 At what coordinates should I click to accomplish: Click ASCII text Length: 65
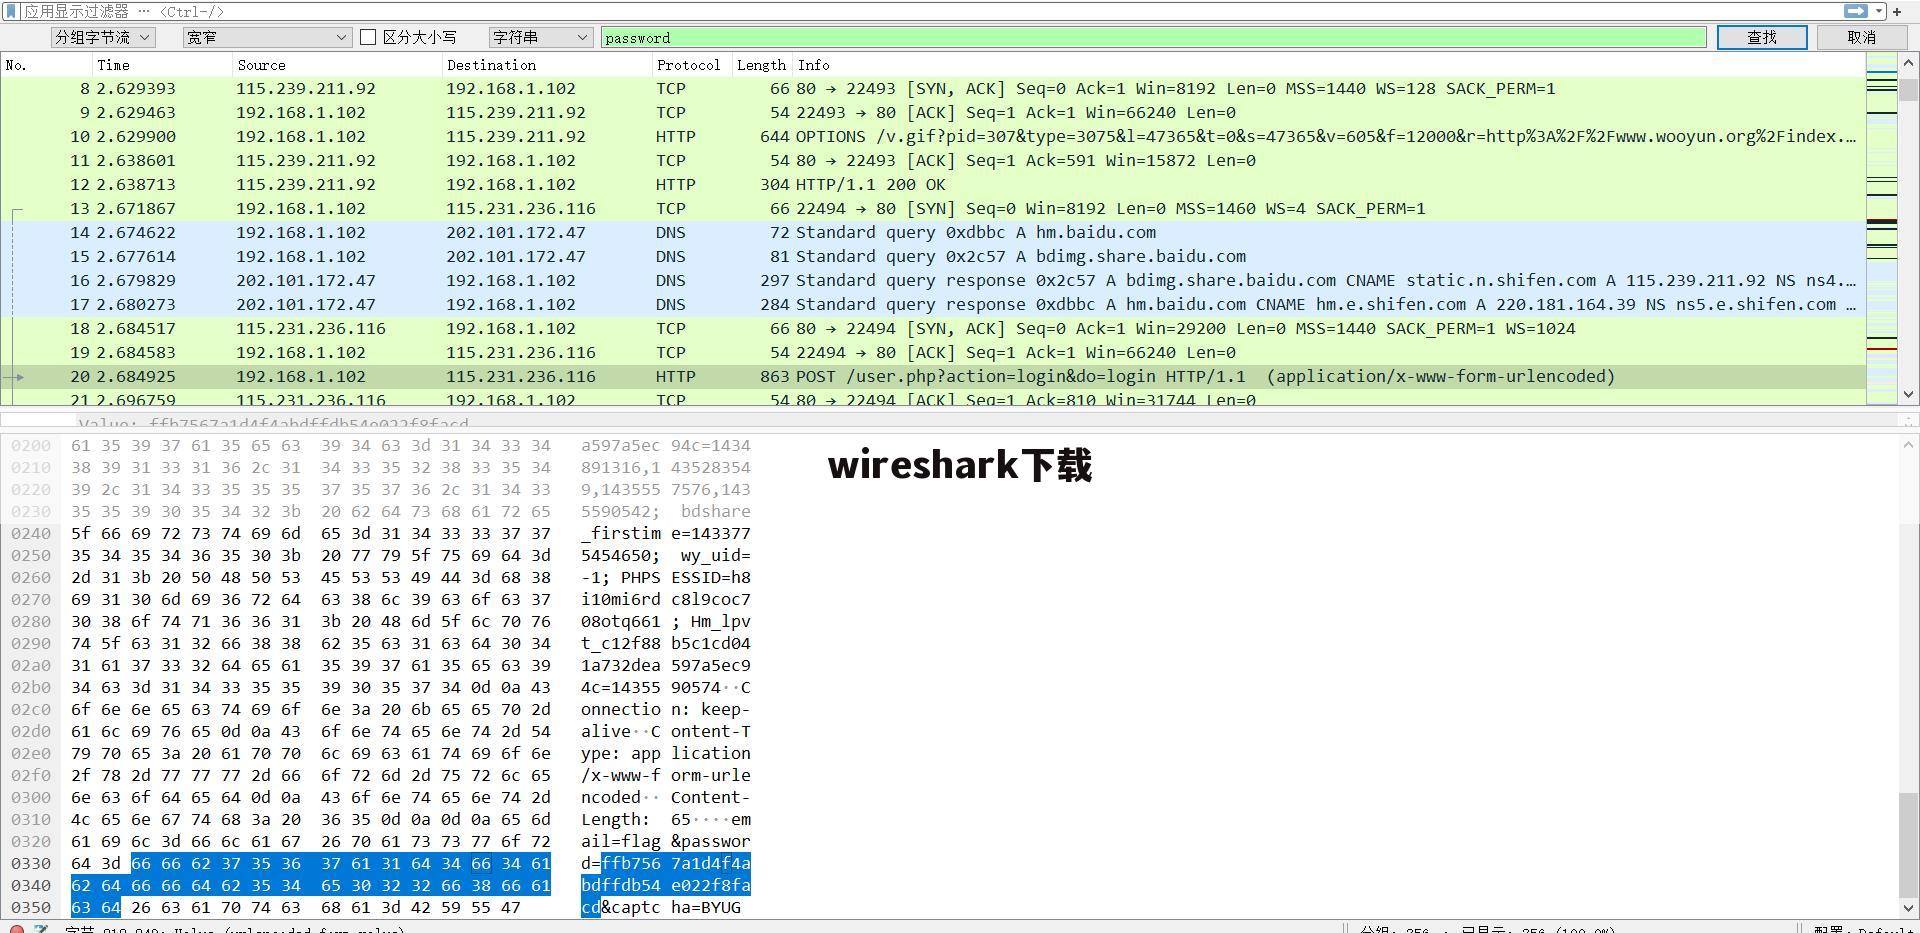[x=636, y=819]
